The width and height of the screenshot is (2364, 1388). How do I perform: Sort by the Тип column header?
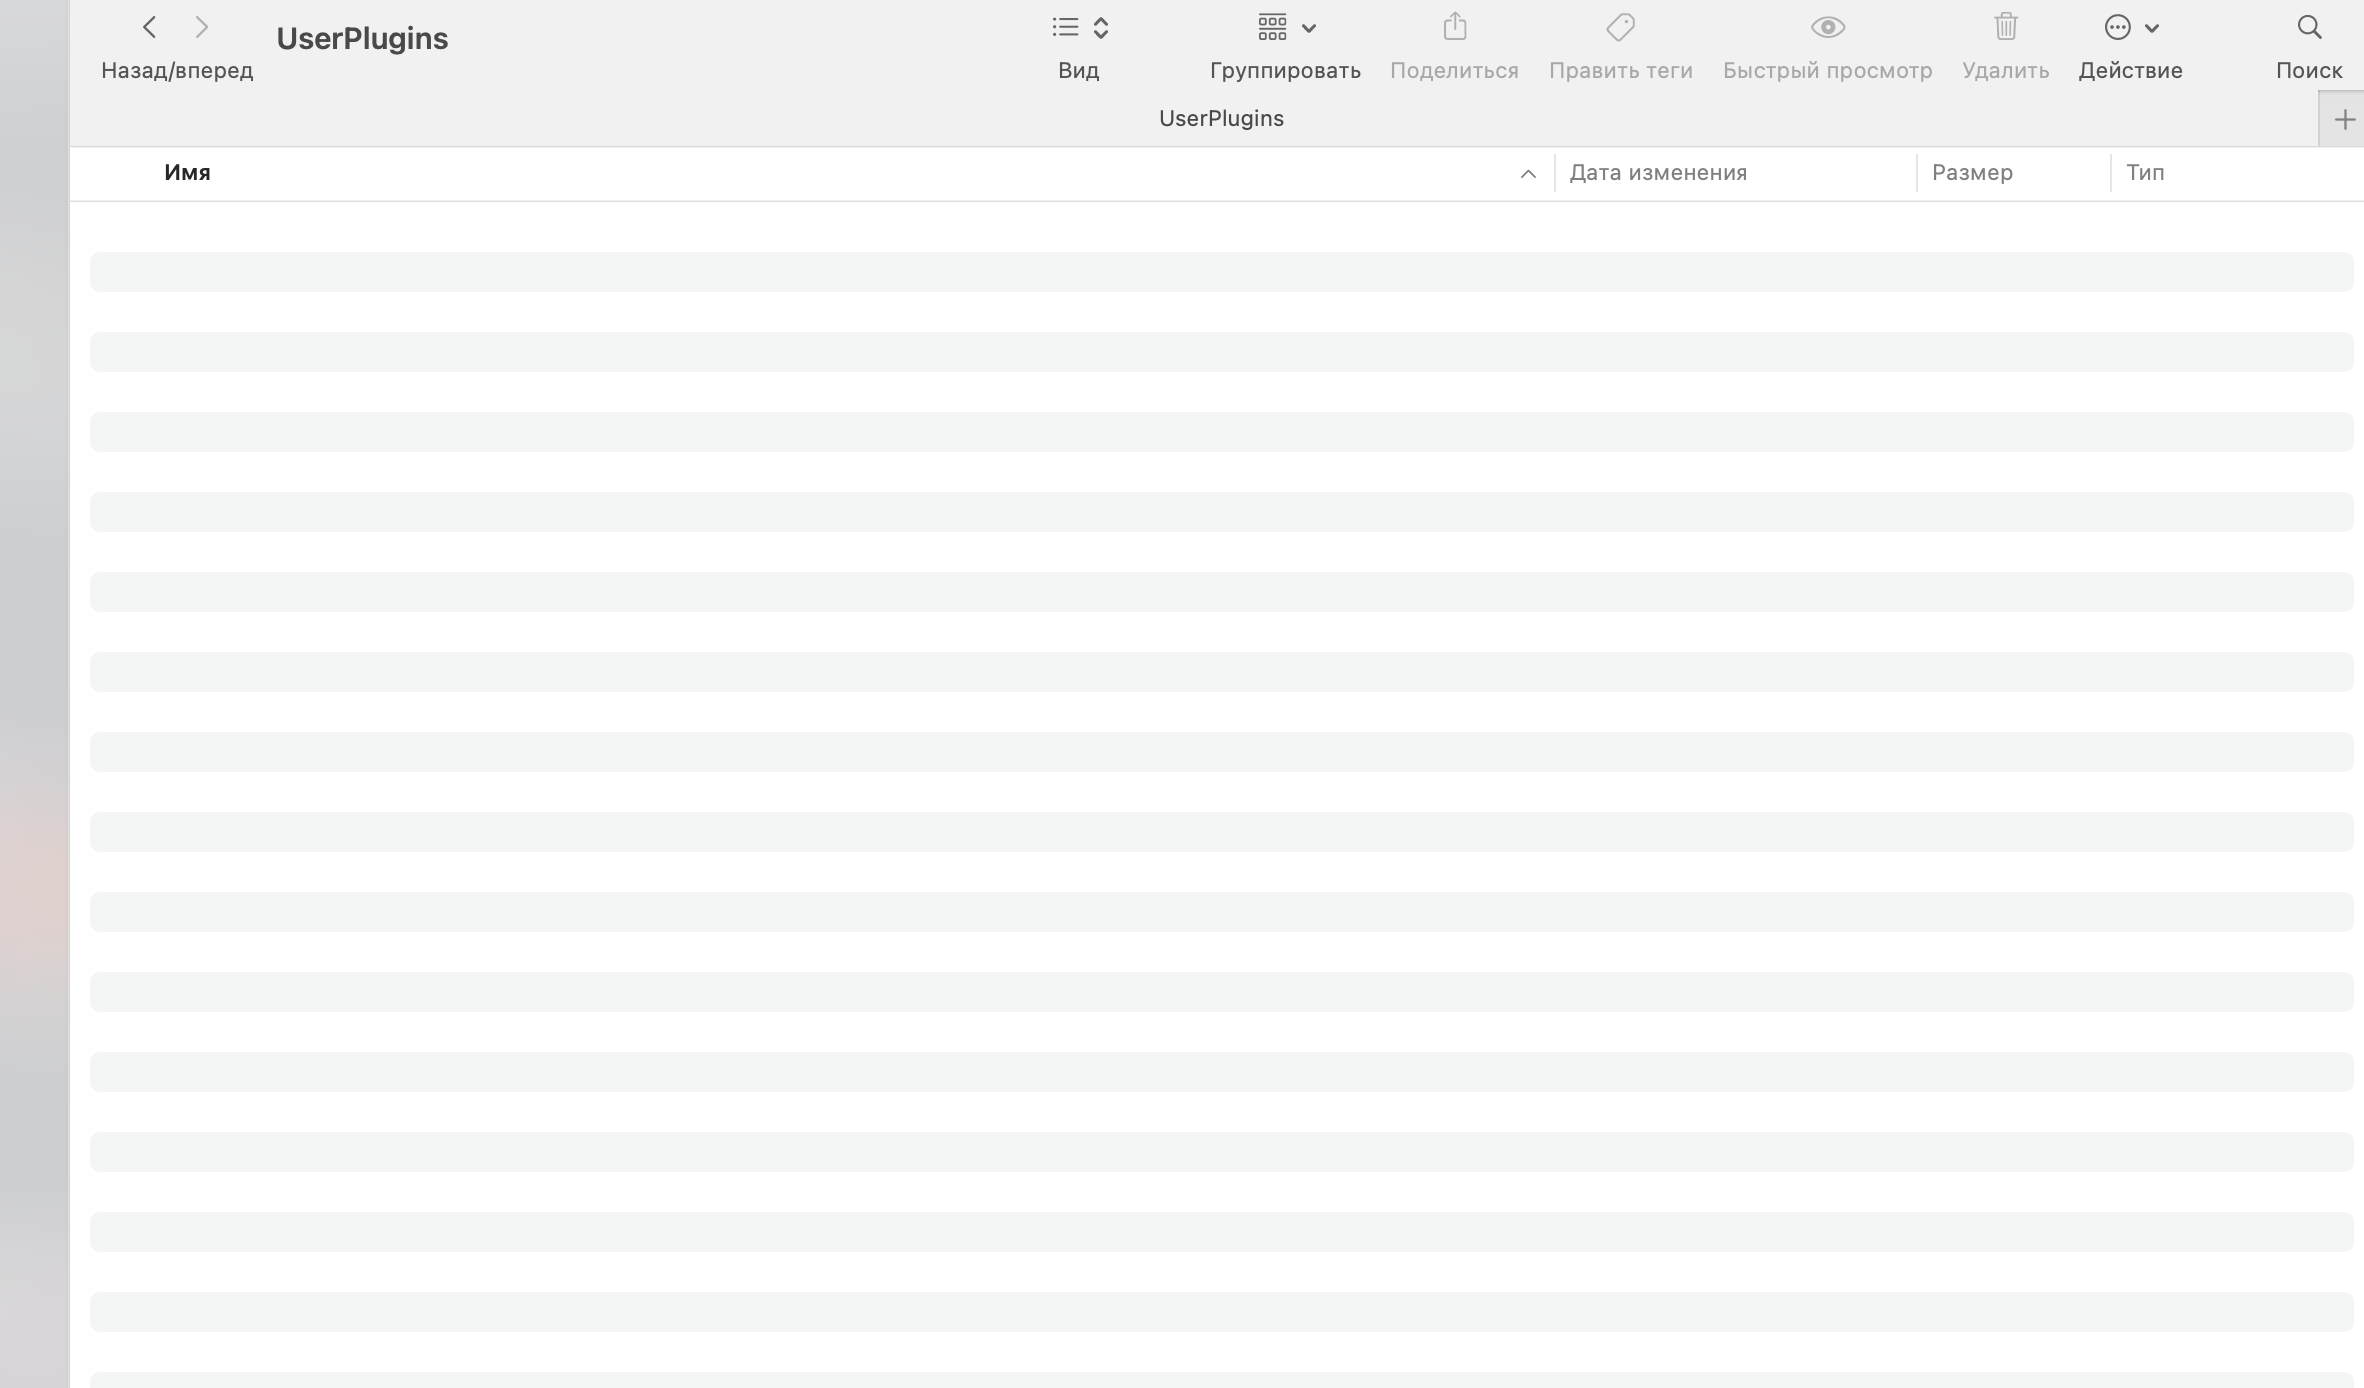(2145, 173)
